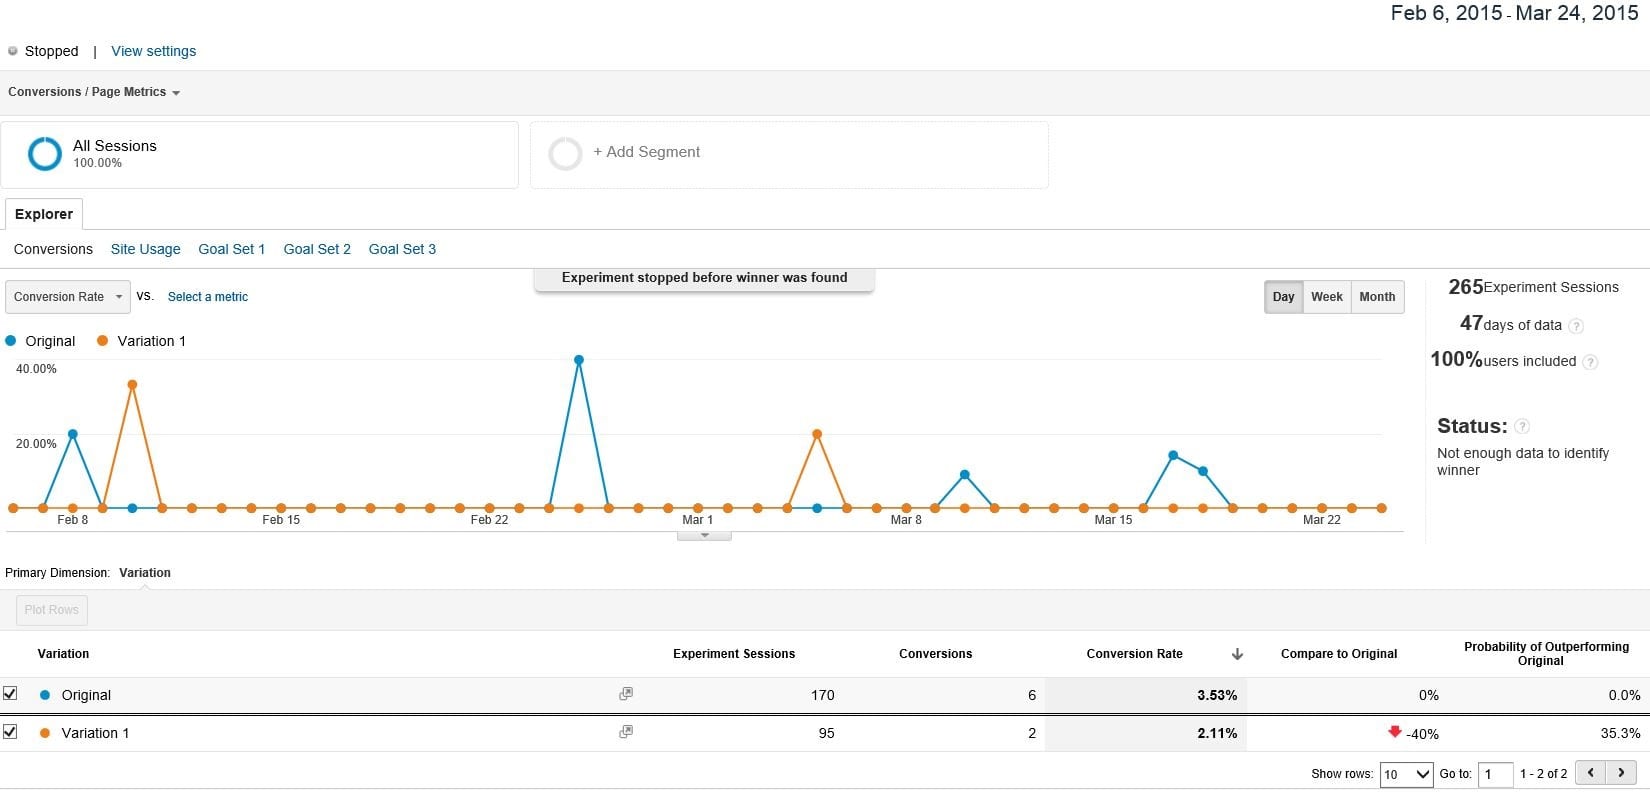Click the Original conversion rate 3.53% cell
Viewport: 1650px width, 798px height.
pyautogui.click(x=1146, y=695)
